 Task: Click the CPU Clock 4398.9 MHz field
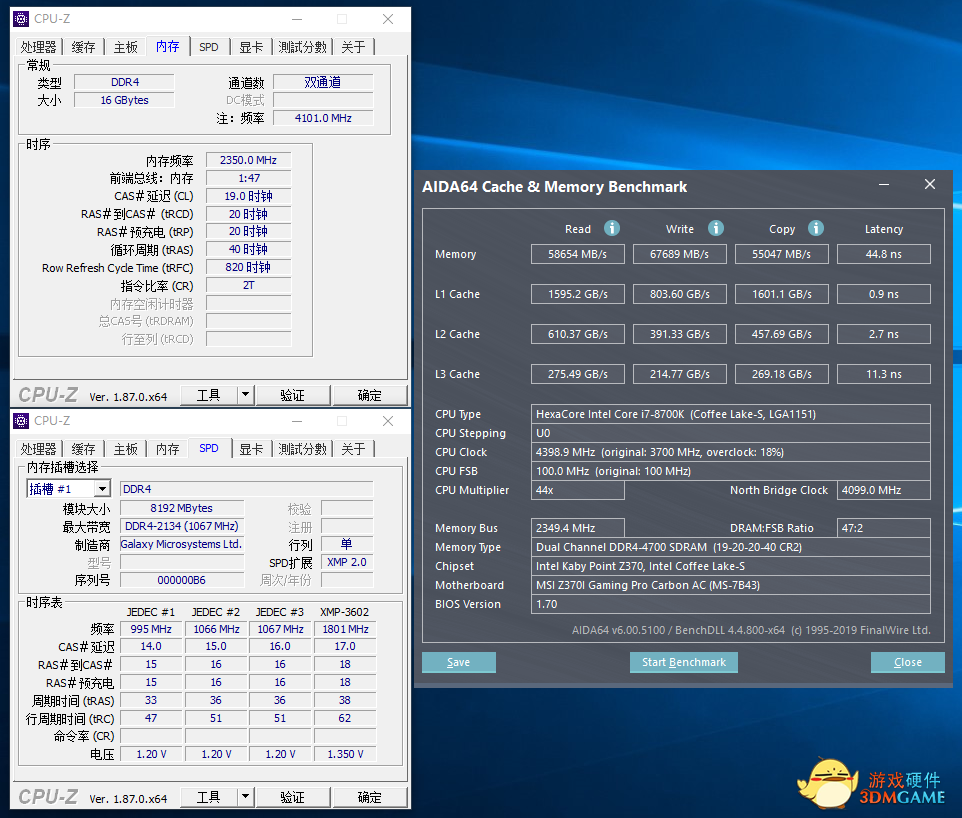(x=731, y=452)
